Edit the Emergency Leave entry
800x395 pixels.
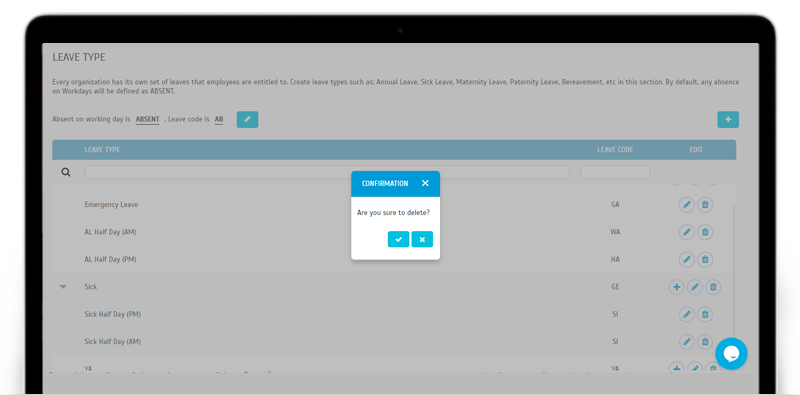click(x=687, y=205)
